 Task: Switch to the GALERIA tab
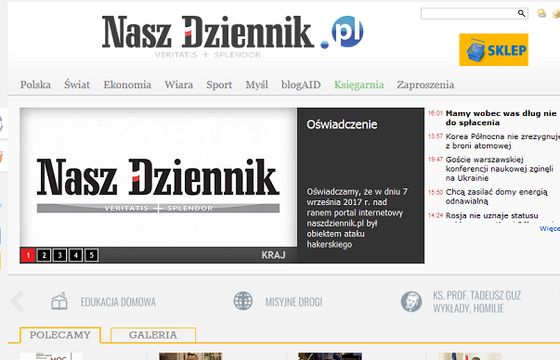pos(153,335)
